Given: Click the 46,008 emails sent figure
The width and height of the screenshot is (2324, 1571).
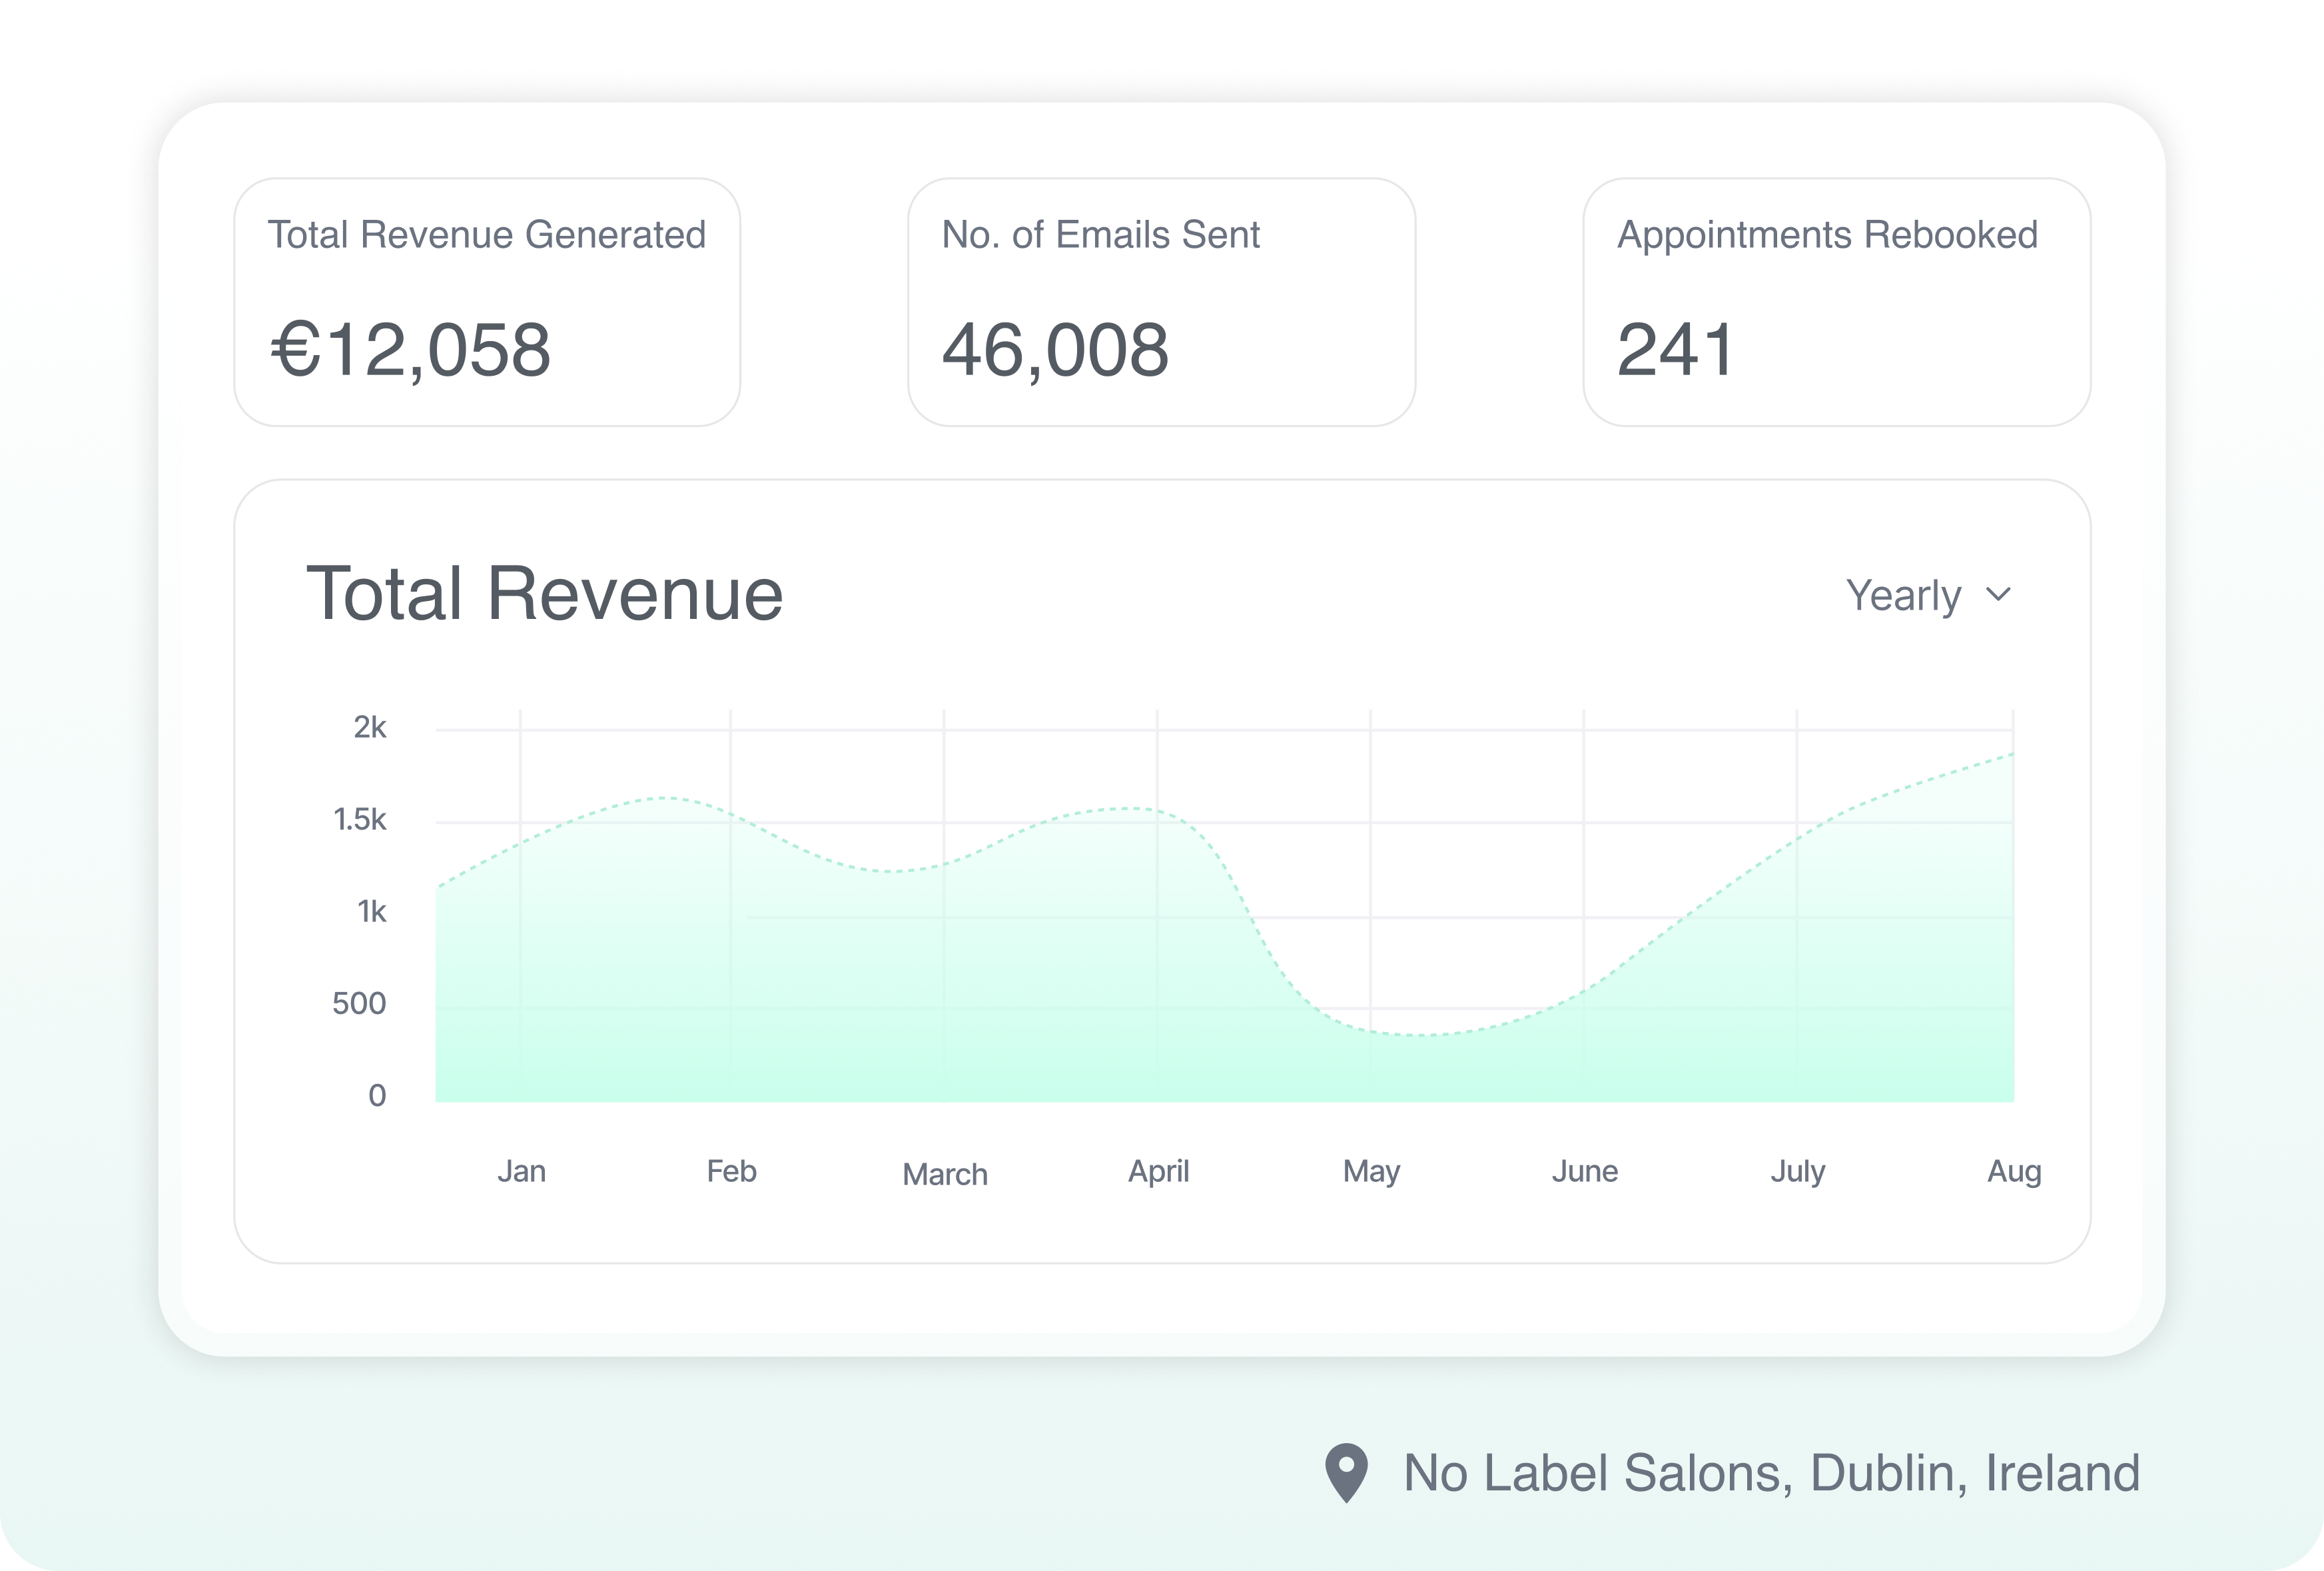Looking at the screenshot, I should [1055, 350].
